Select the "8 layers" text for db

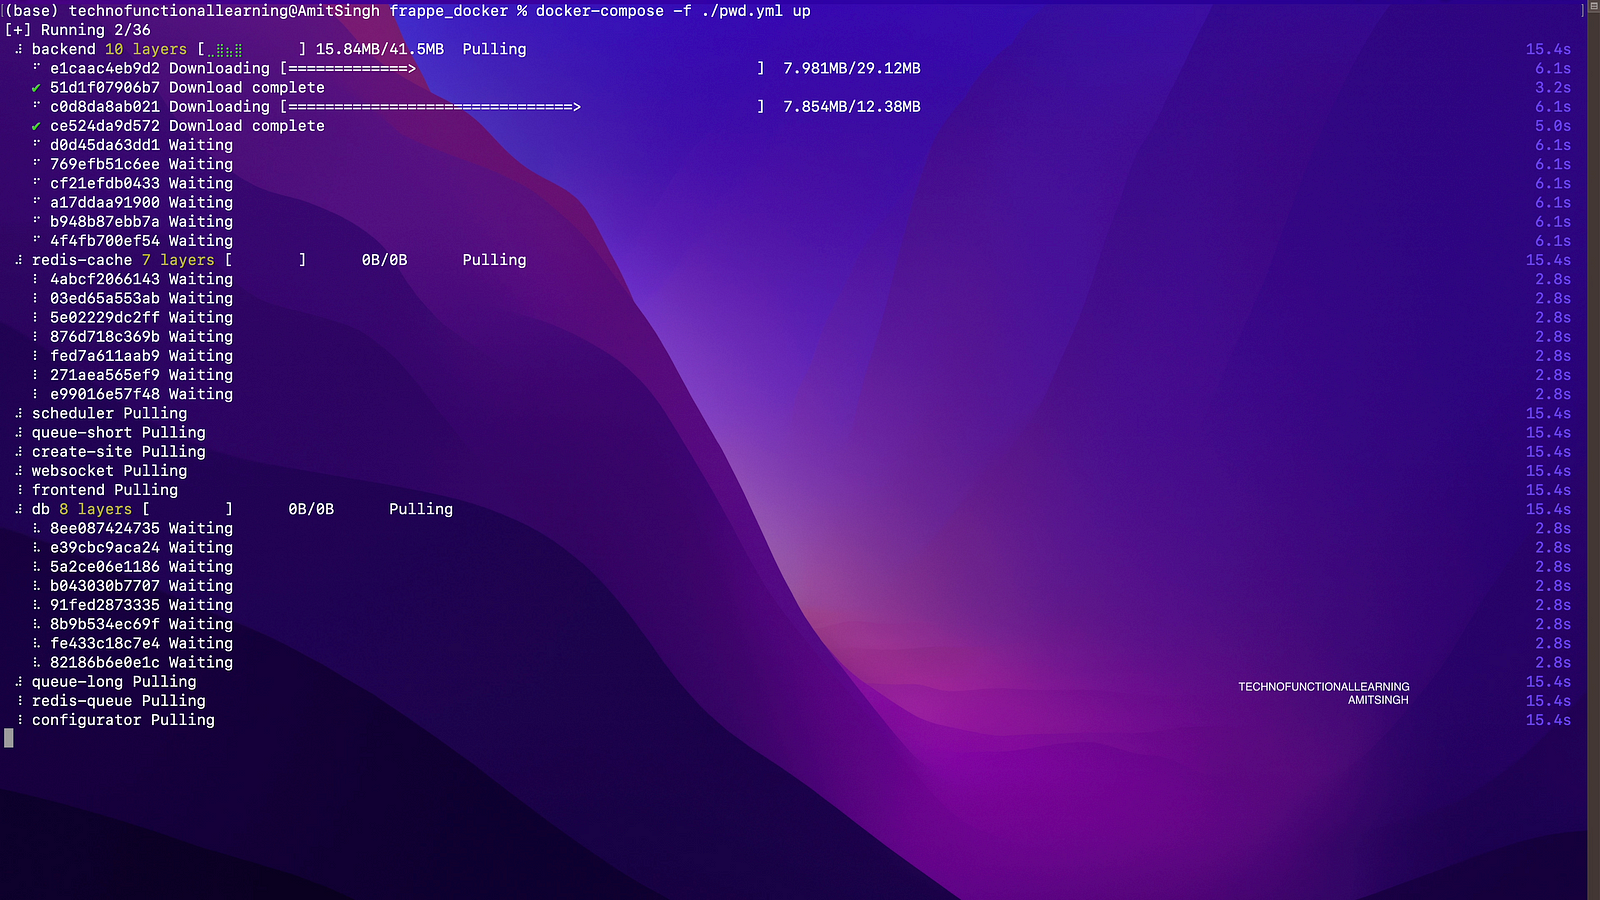click(x=95, y=509)
